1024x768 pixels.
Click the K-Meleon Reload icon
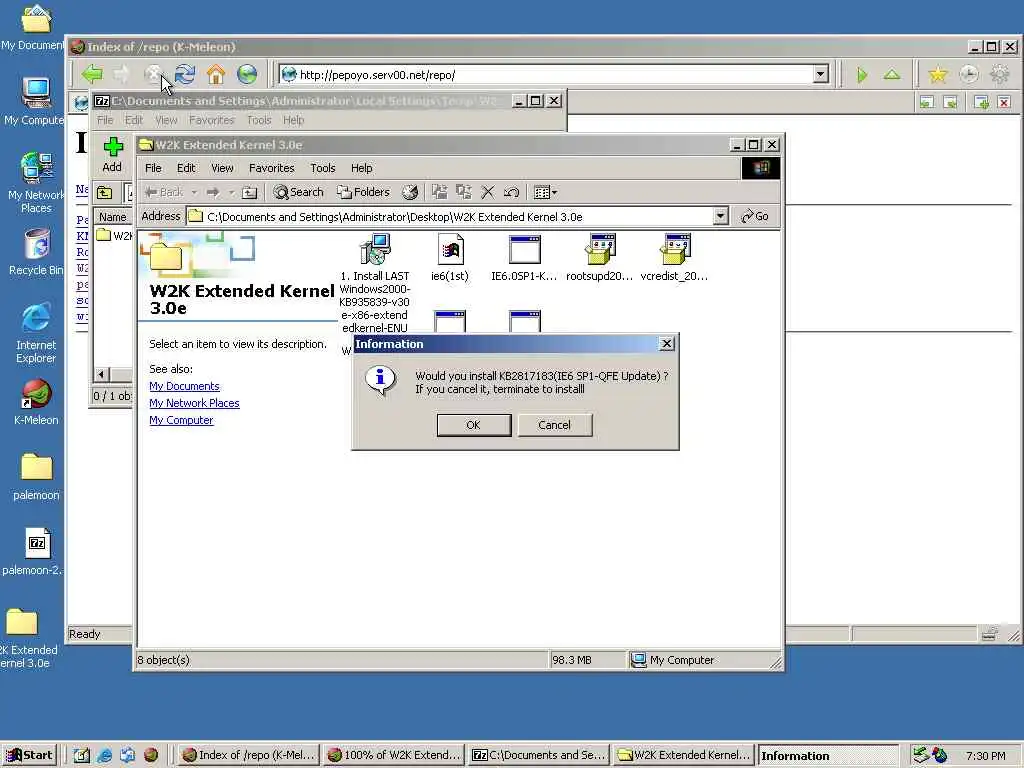click(x=185, y=74)
